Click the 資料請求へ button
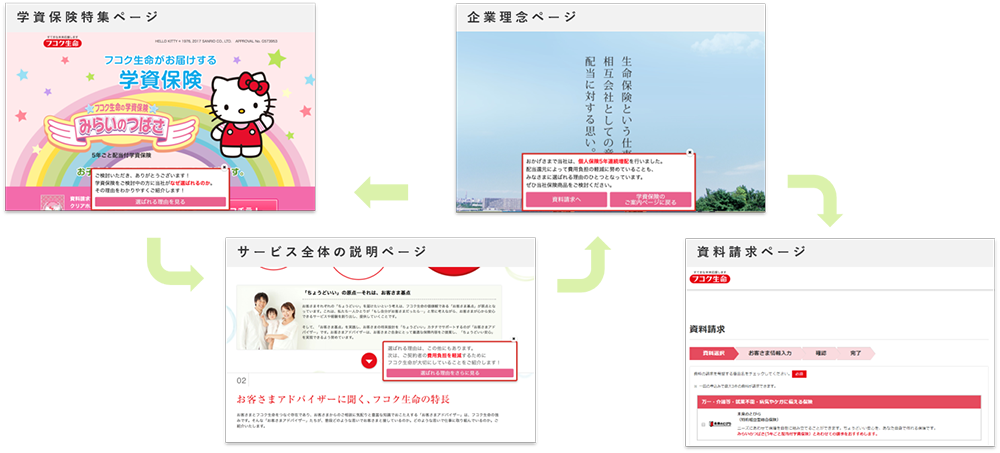 click(x=566, y=200)
